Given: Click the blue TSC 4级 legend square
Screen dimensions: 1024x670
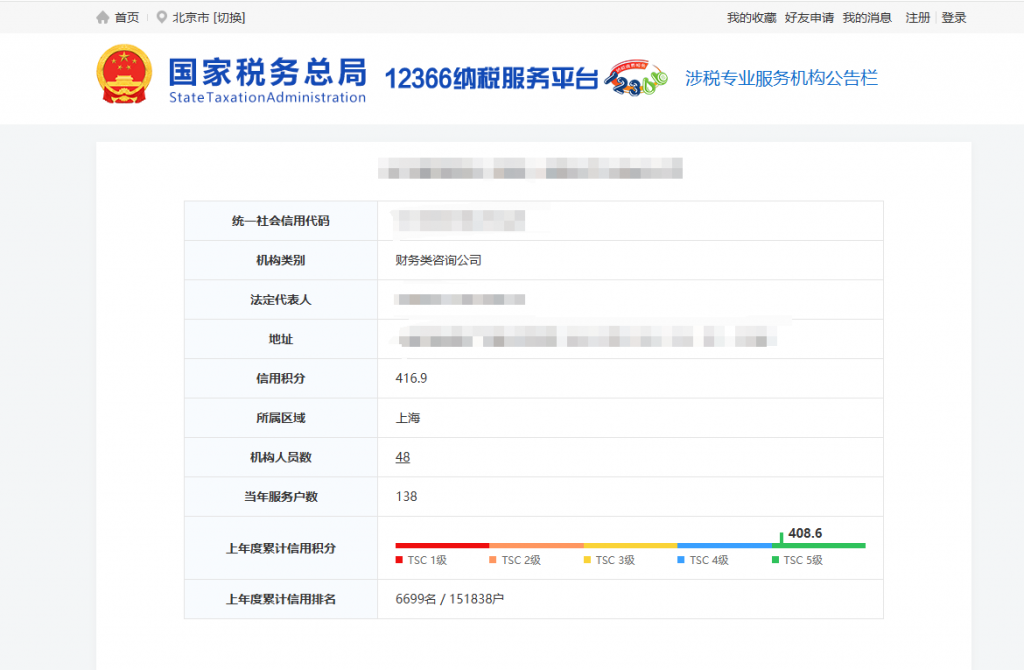Looking at the screenshot, I should tap(678, 560).
